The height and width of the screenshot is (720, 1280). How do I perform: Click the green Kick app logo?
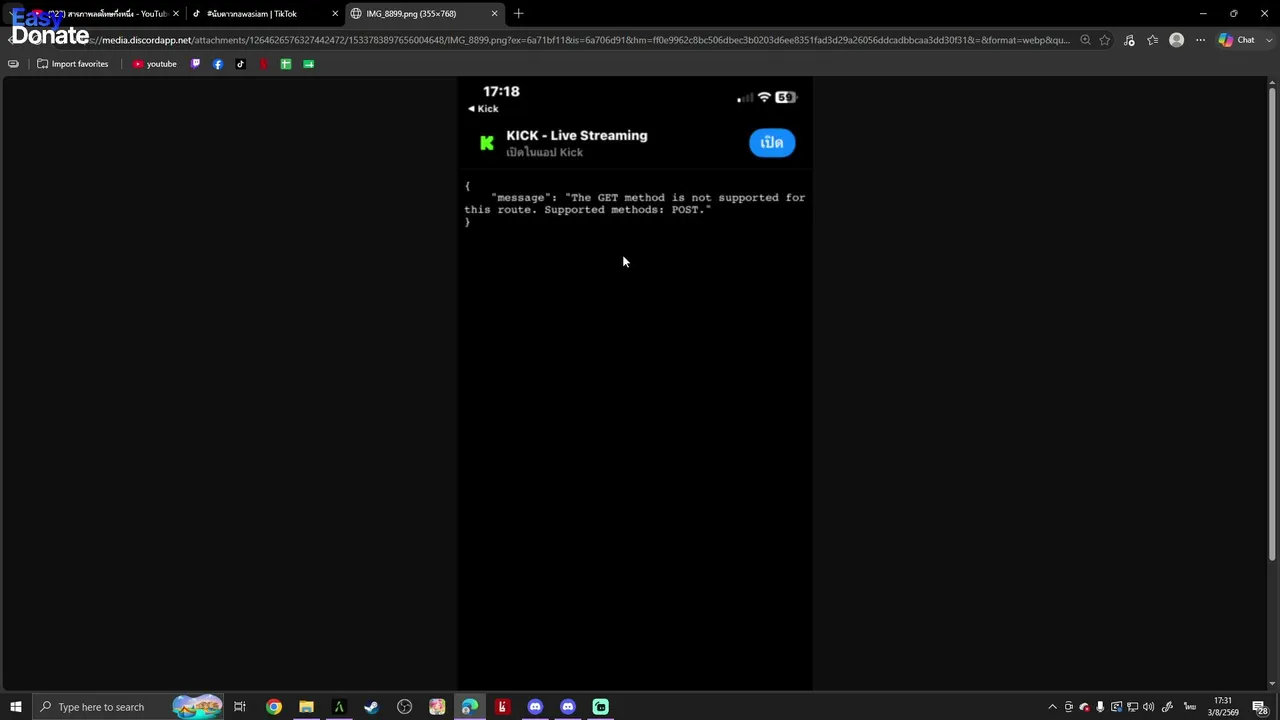[x=486, y=143]
